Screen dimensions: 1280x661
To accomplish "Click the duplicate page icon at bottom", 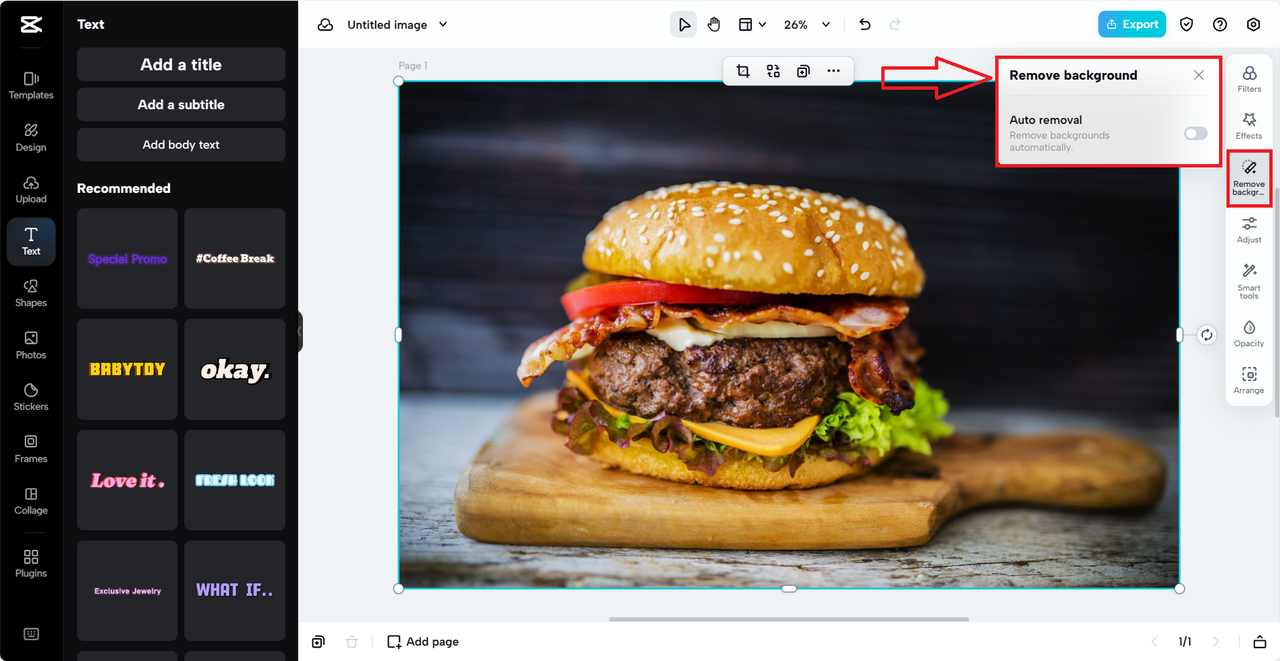I will [318, 641].
